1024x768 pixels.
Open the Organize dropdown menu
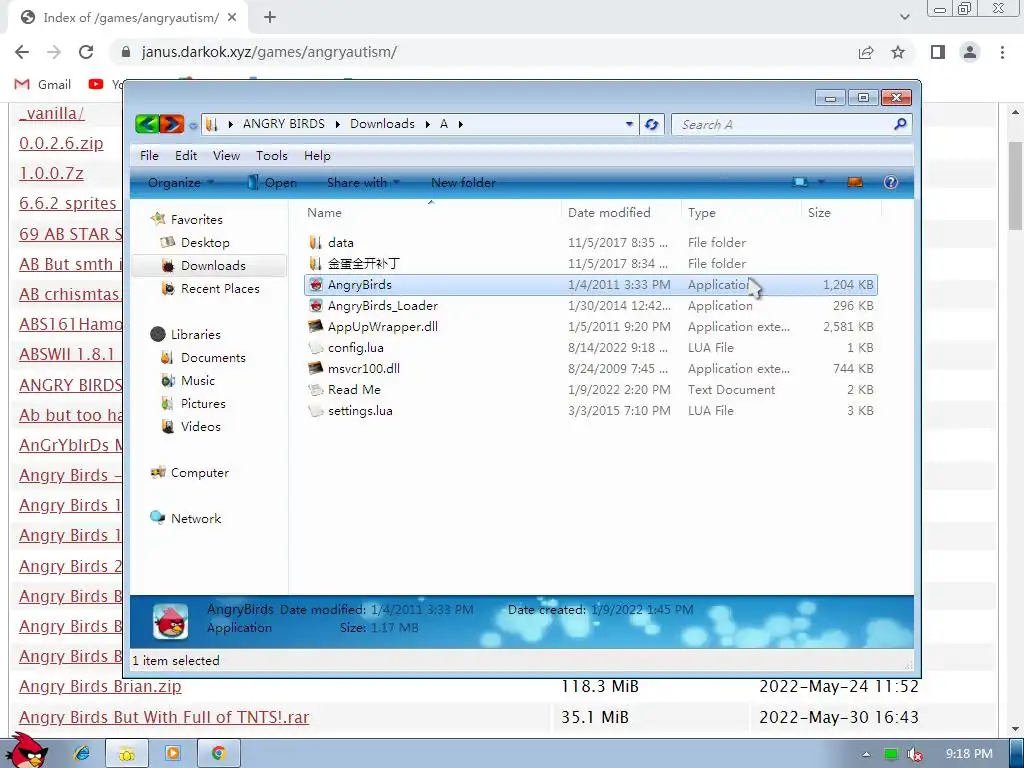[181, 183]
